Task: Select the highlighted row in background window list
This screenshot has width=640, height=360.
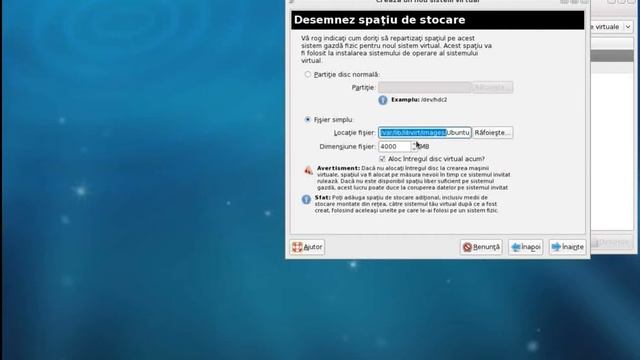Action: pos(612,56)
